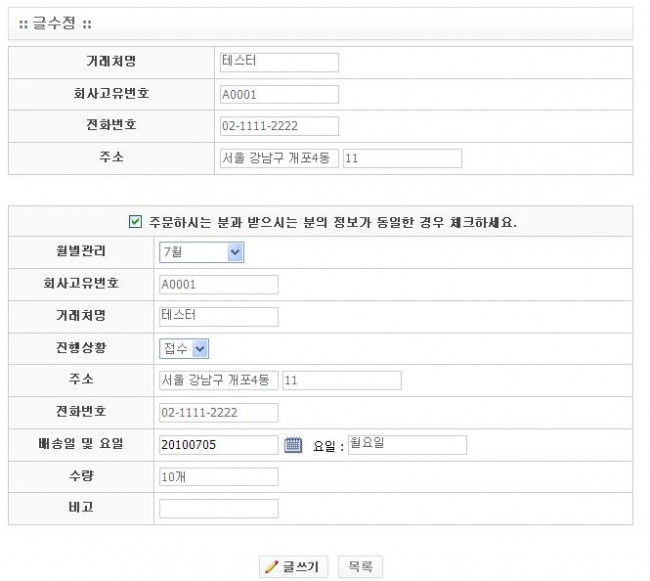Click the empty 비고 remarks field
The width and height of the screenshot is (650, 581).
click(218, 509)
